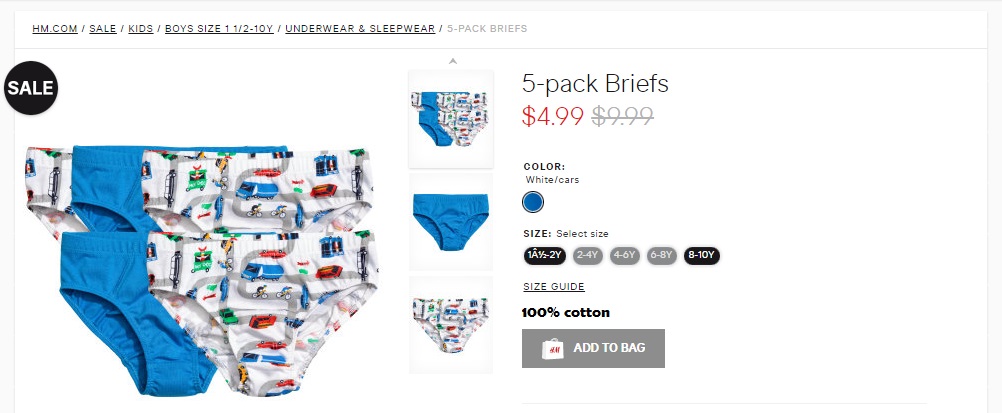The height and width of the screenshot is (413, 1002).
Task: Choose size 6-8Y
Action: [661, 255]
